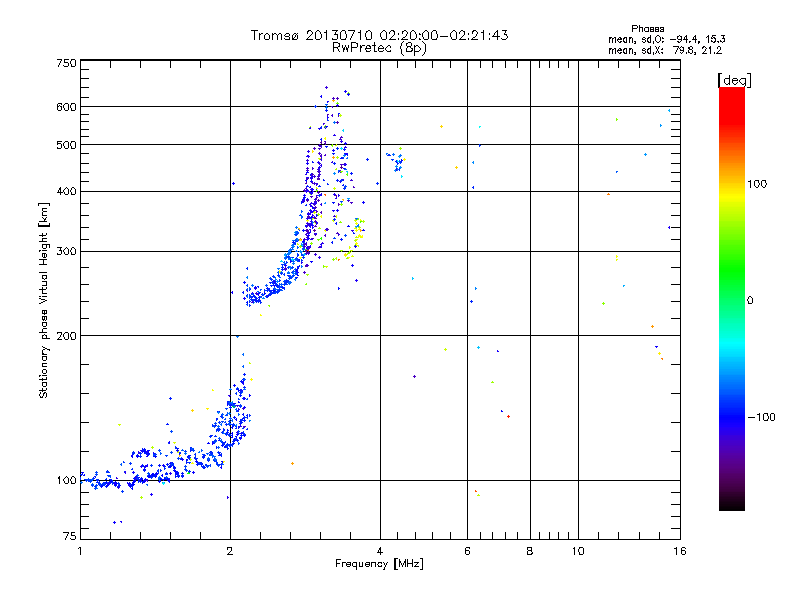Viewport: 800px width, 600px height.
Task: Click the y-axis '500' tick label
Action: pyautogui.click(x=66, y=145)
